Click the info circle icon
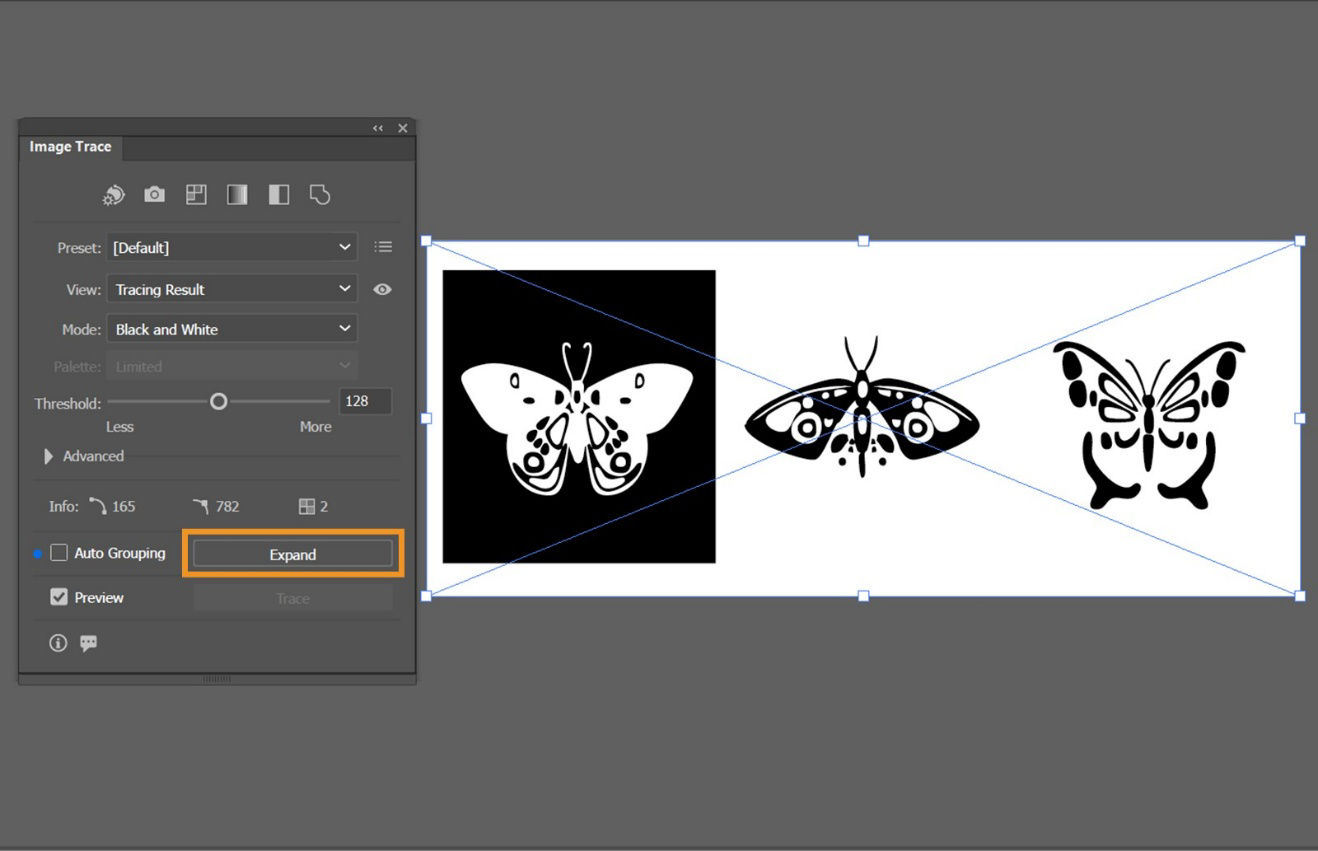Screen dimensions: 1318x851 click(58, 643)
